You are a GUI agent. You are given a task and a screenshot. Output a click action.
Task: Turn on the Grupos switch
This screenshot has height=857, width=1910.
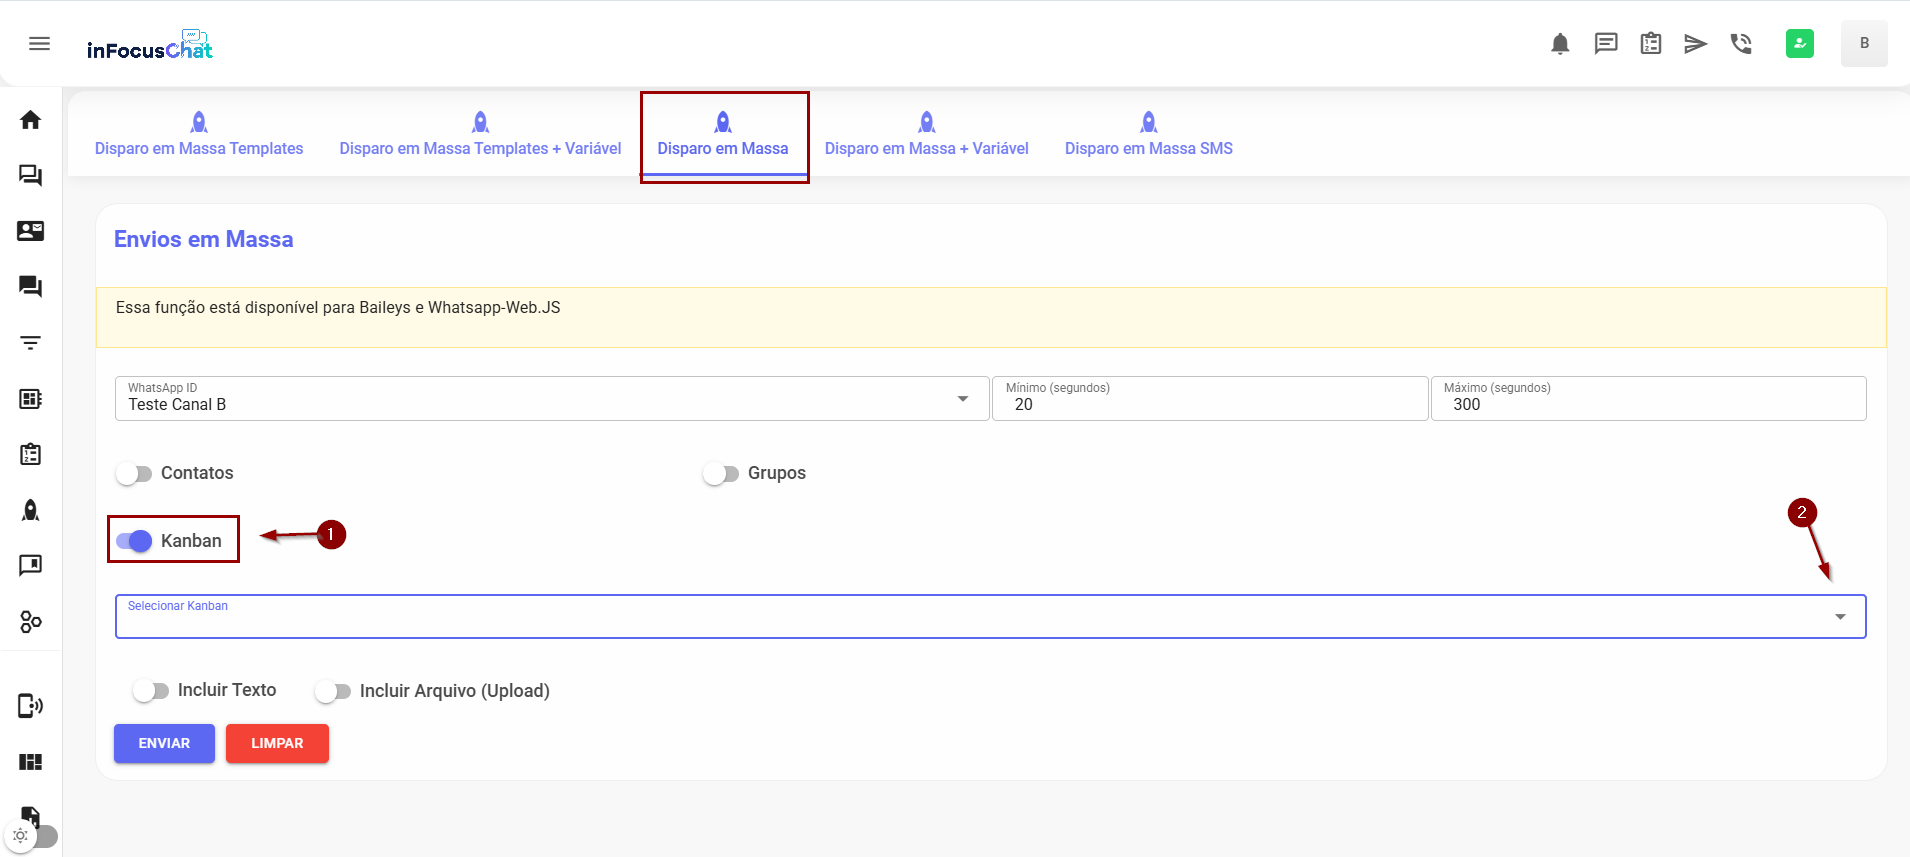721,473
